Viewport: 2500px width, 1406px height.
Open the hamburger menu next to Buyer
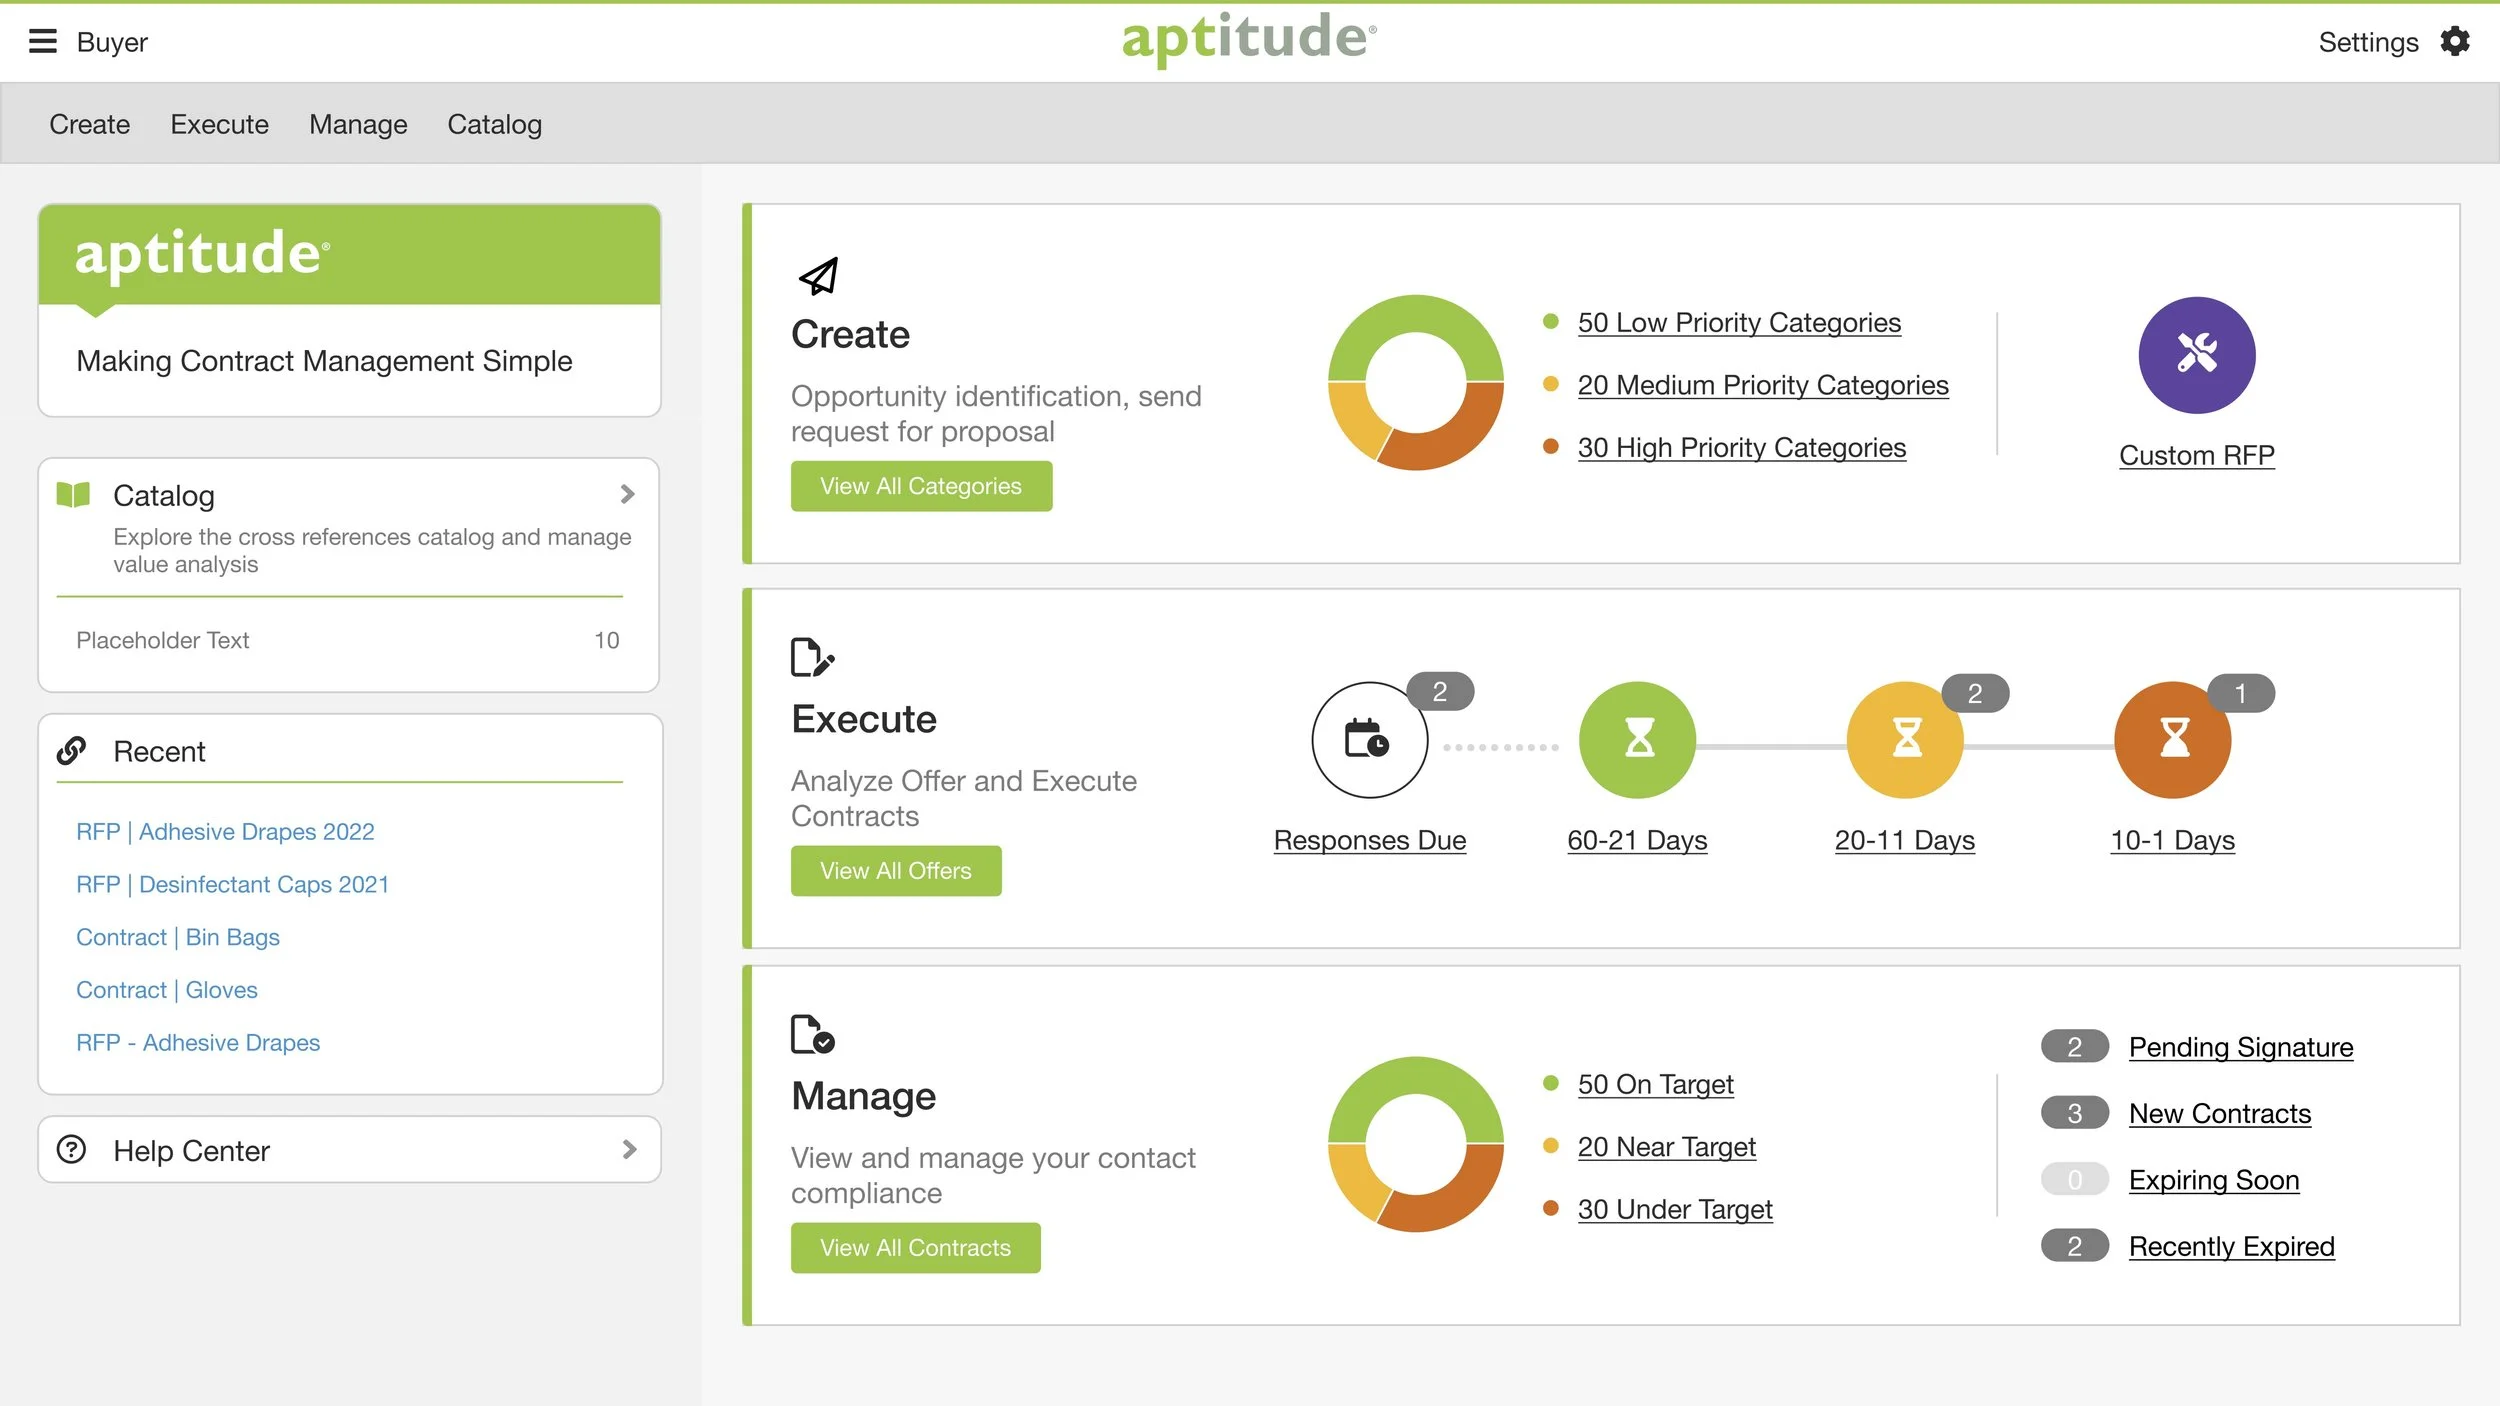click(x=42, y=41)
